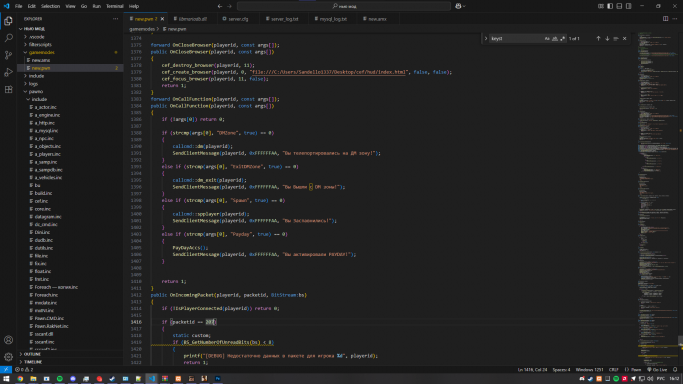Image resolution: width=683 pixels, height=384 pixels.
Task: Jump to next find match
Action: click(x=607, y=38)
